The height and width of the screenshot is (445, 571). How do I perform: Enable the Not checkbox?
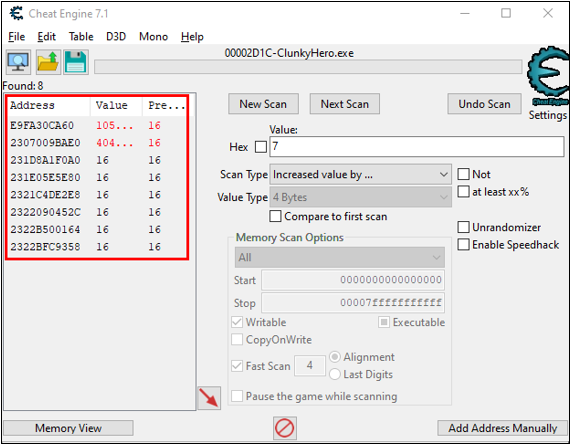point(463,174)
